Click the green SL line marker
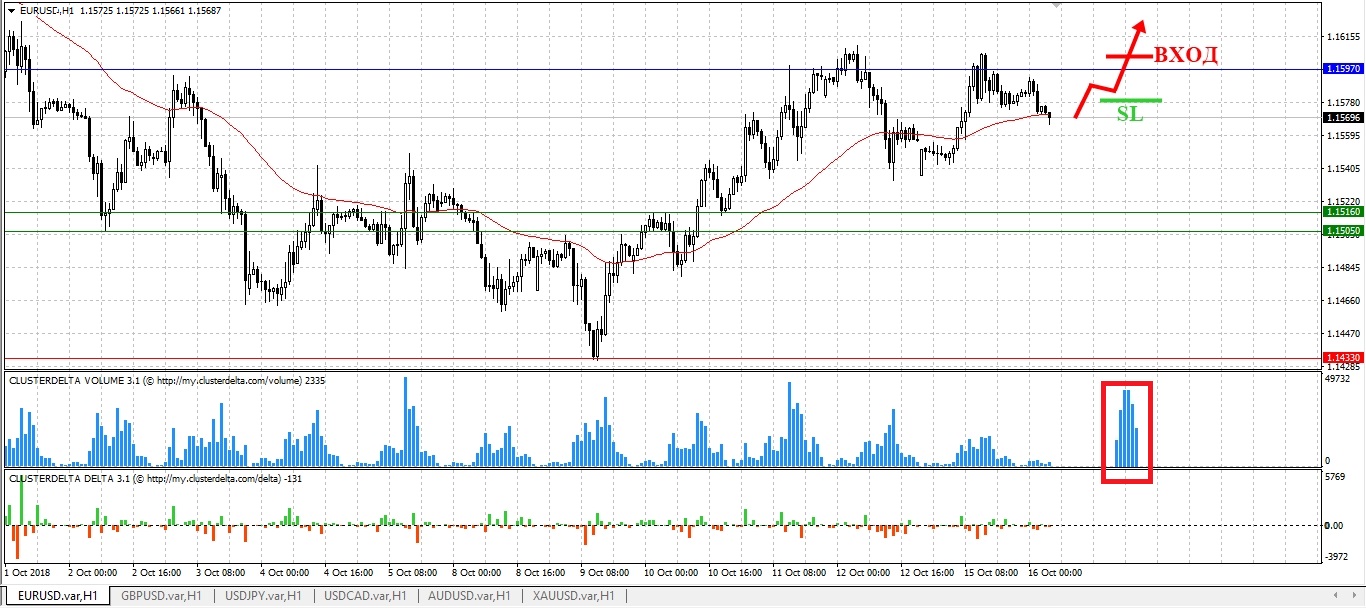 click(x=1130, y=100)
